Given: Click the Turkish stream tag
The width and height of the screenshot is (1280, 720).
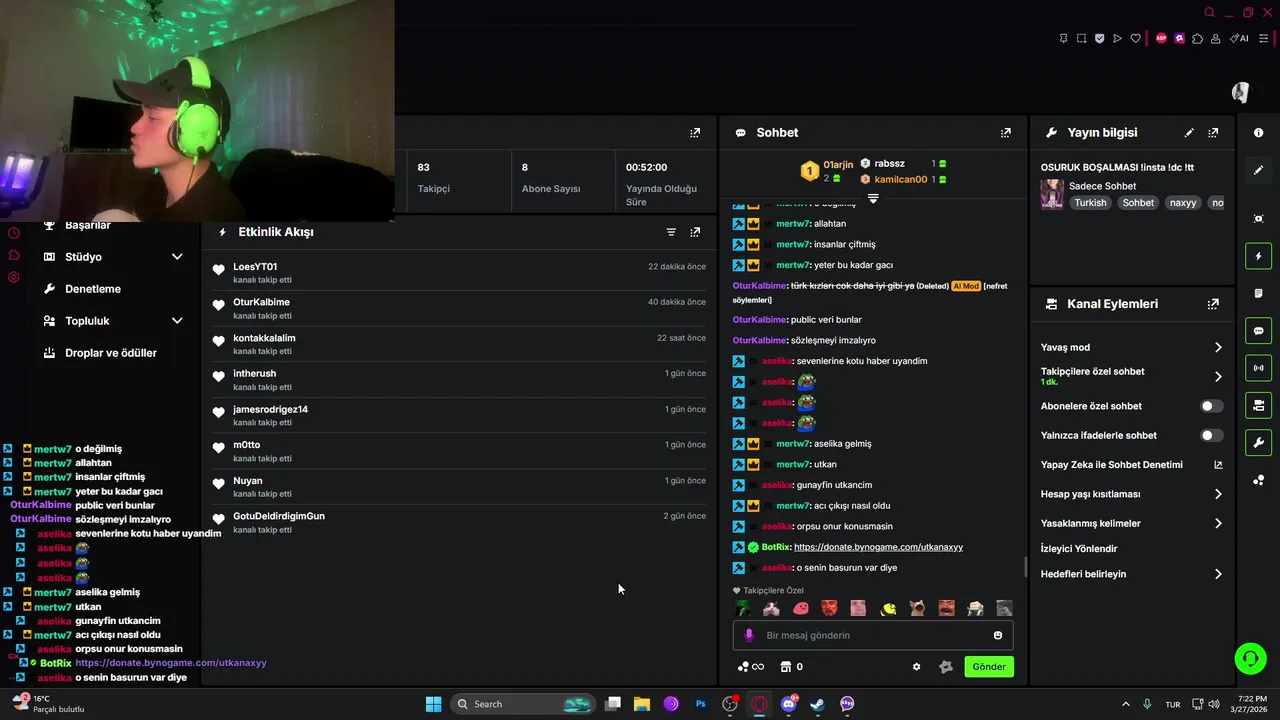Looking at the screenshot, I should point(1090,203).
